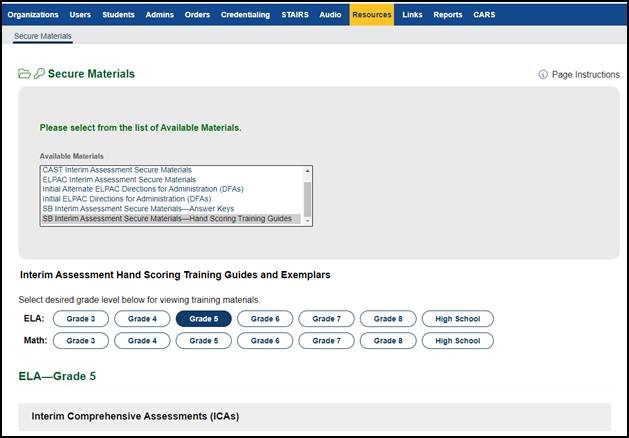Viewport: 629px width, 438px height.
Task: Select SB Interim Assessment Hand Scoring Training Guides
Action: (171, 219)
